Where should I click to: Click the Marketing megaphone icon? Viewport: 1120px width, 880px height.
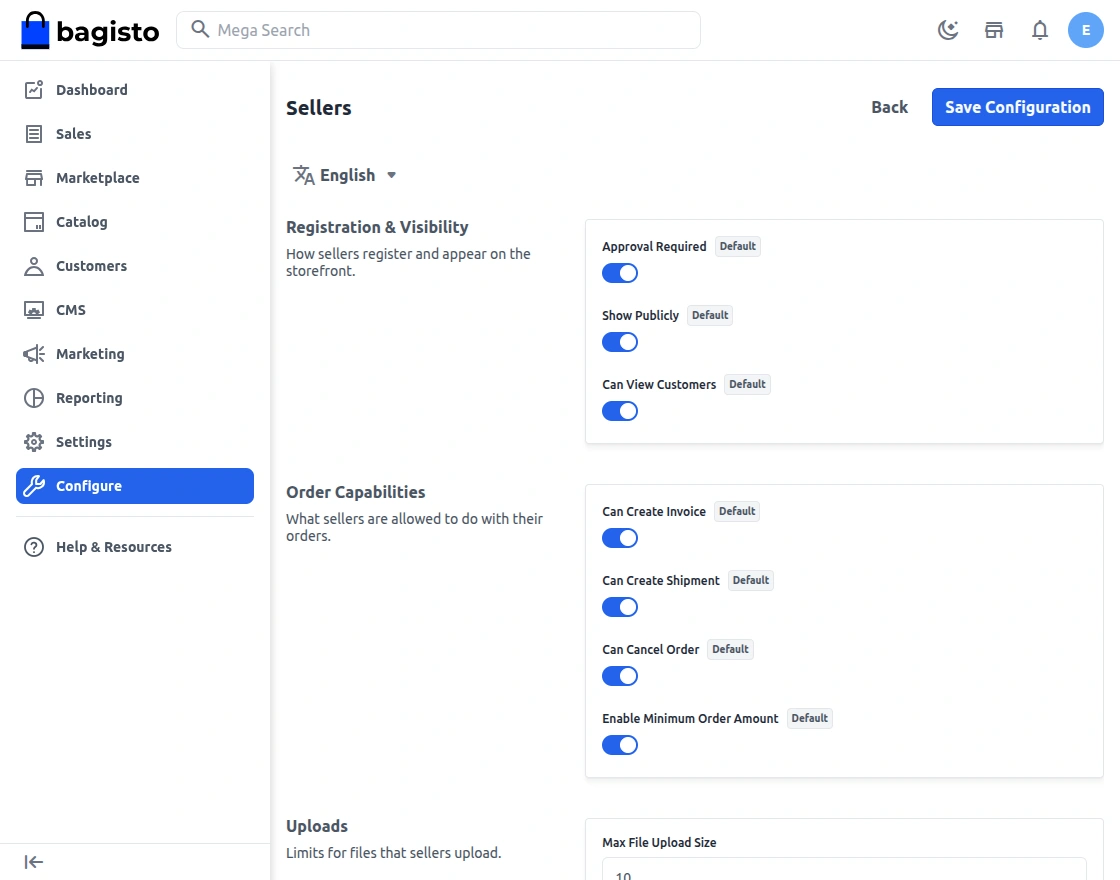pos(34,354)
